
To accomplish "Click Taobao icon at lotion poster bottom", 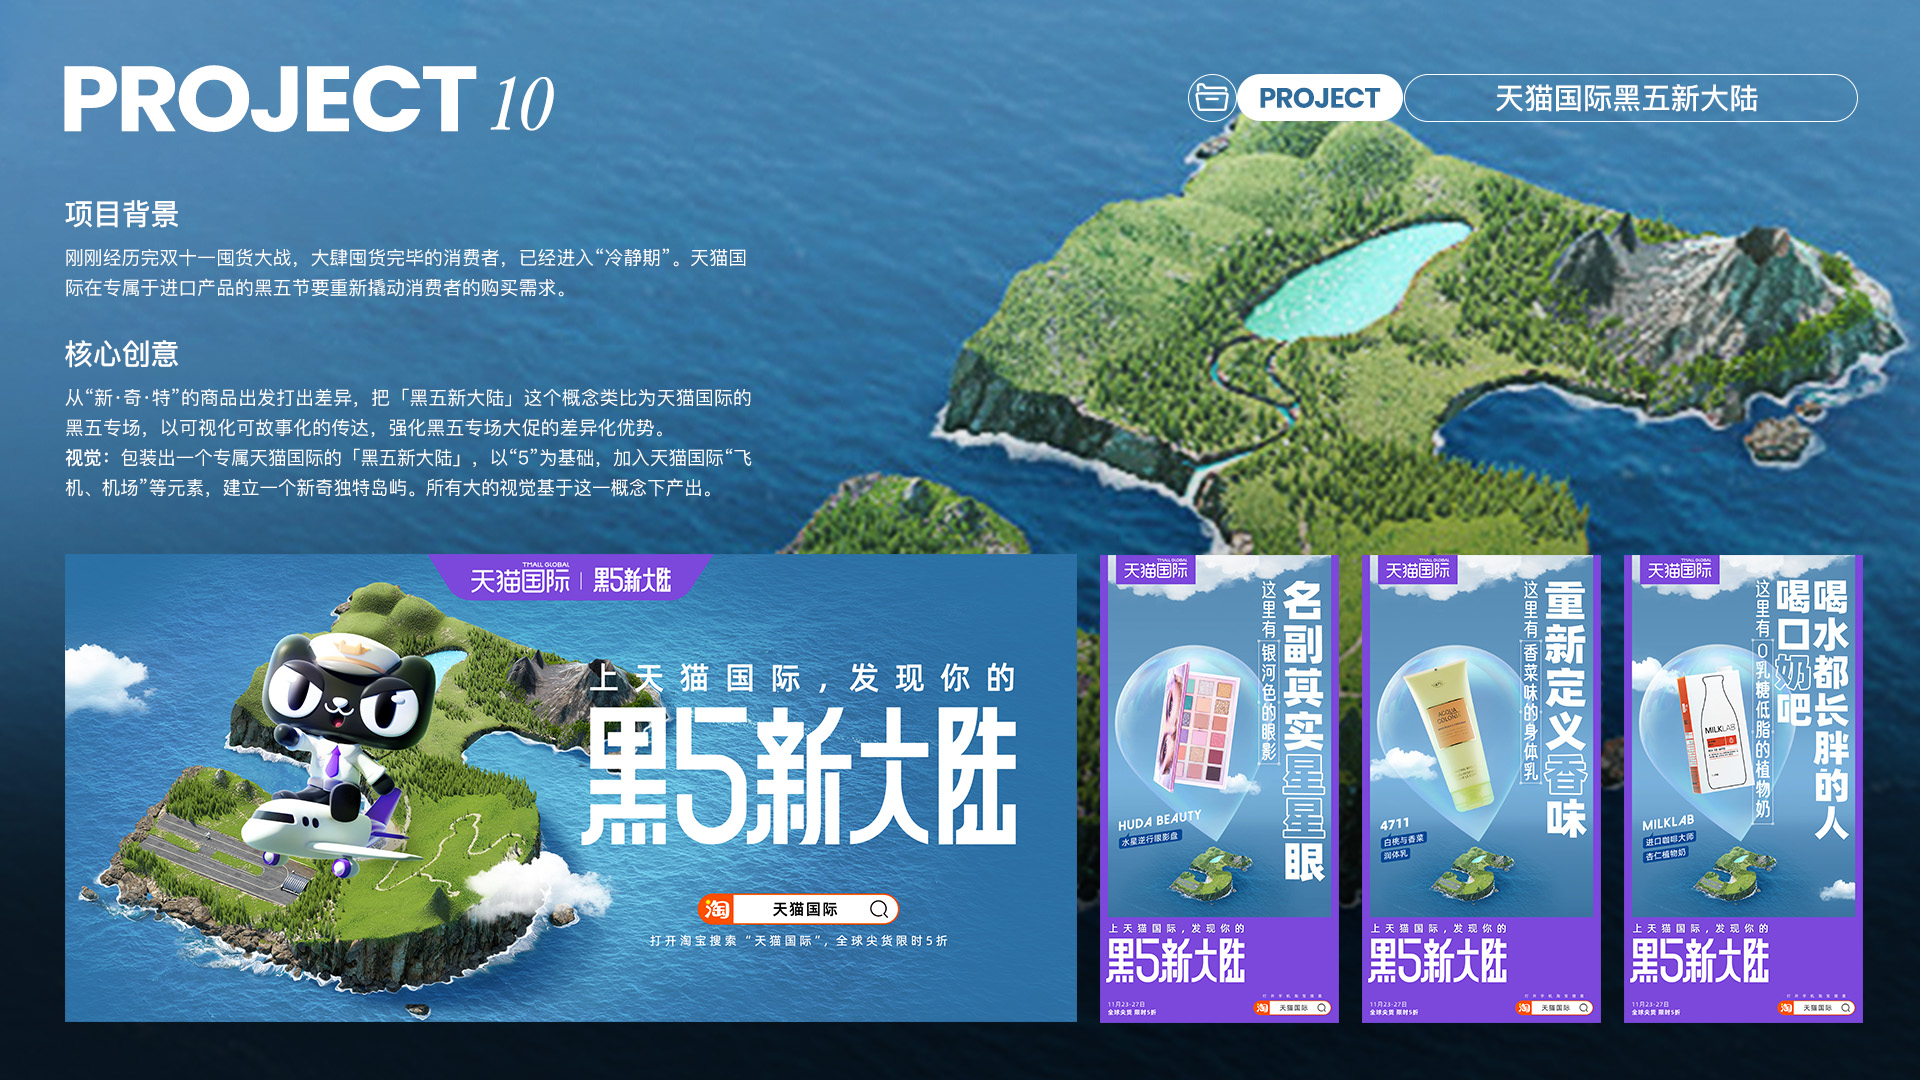I will 1524,1008.
